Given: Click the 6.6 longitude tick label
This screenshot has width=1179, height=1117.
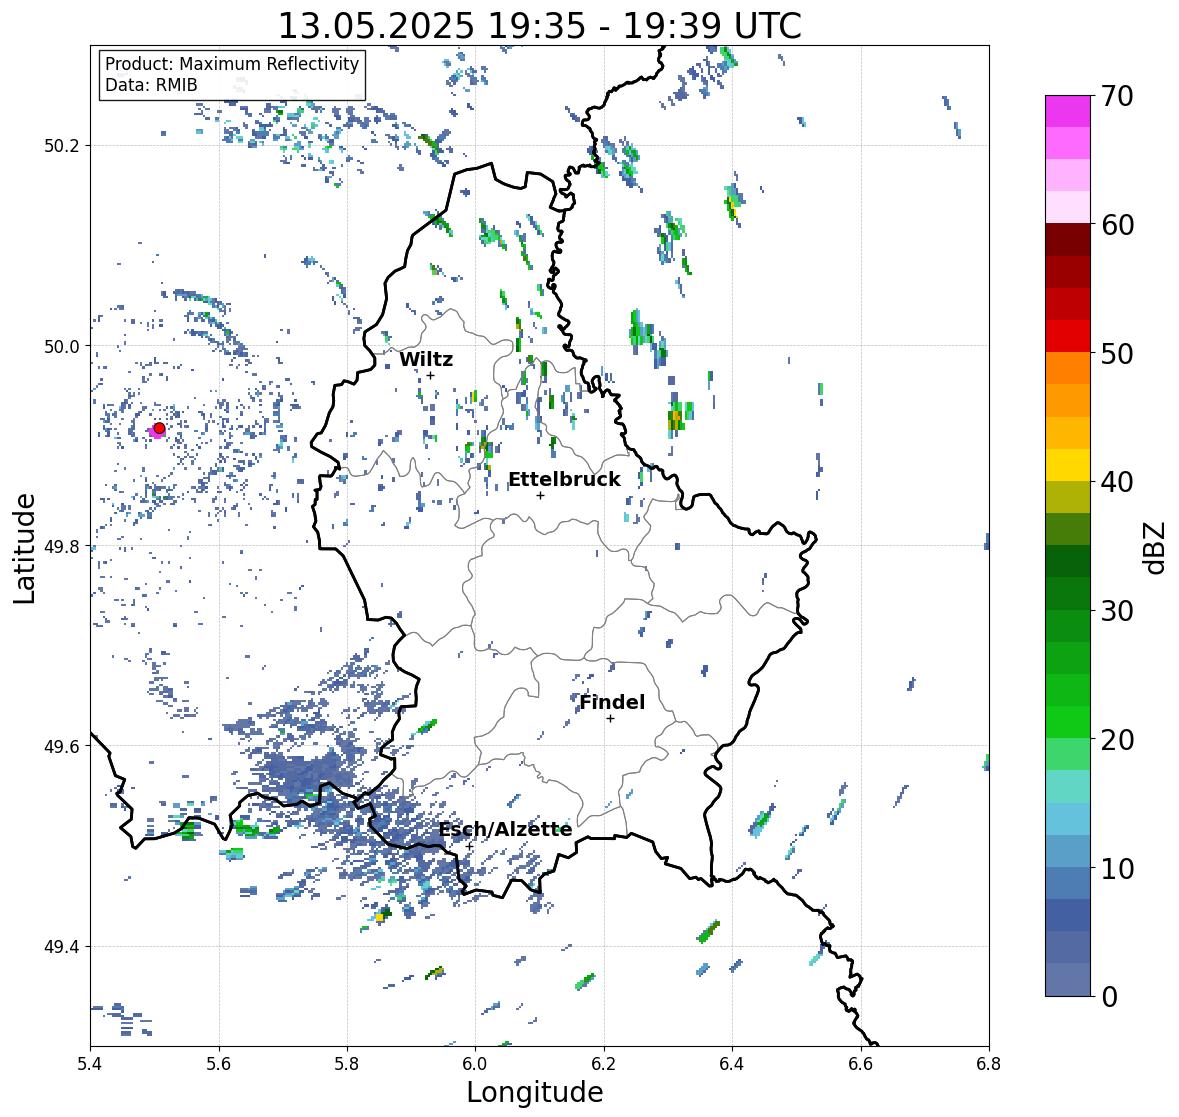Looking at the screenshot, I should (x=860, y=1064).
